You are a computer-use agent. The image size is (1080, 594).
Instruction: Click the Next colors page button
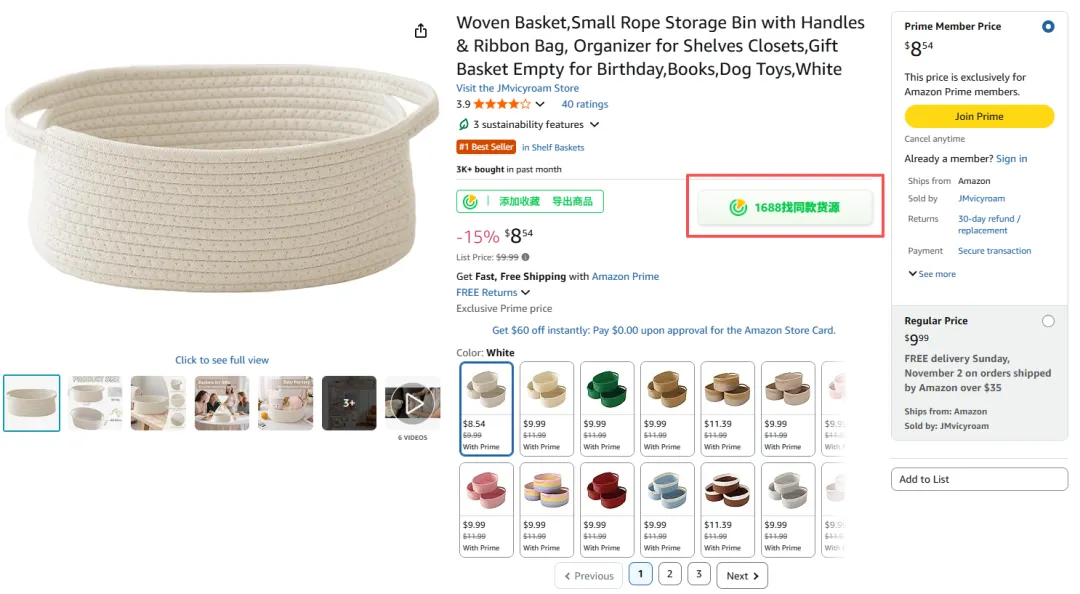(743, 576)
